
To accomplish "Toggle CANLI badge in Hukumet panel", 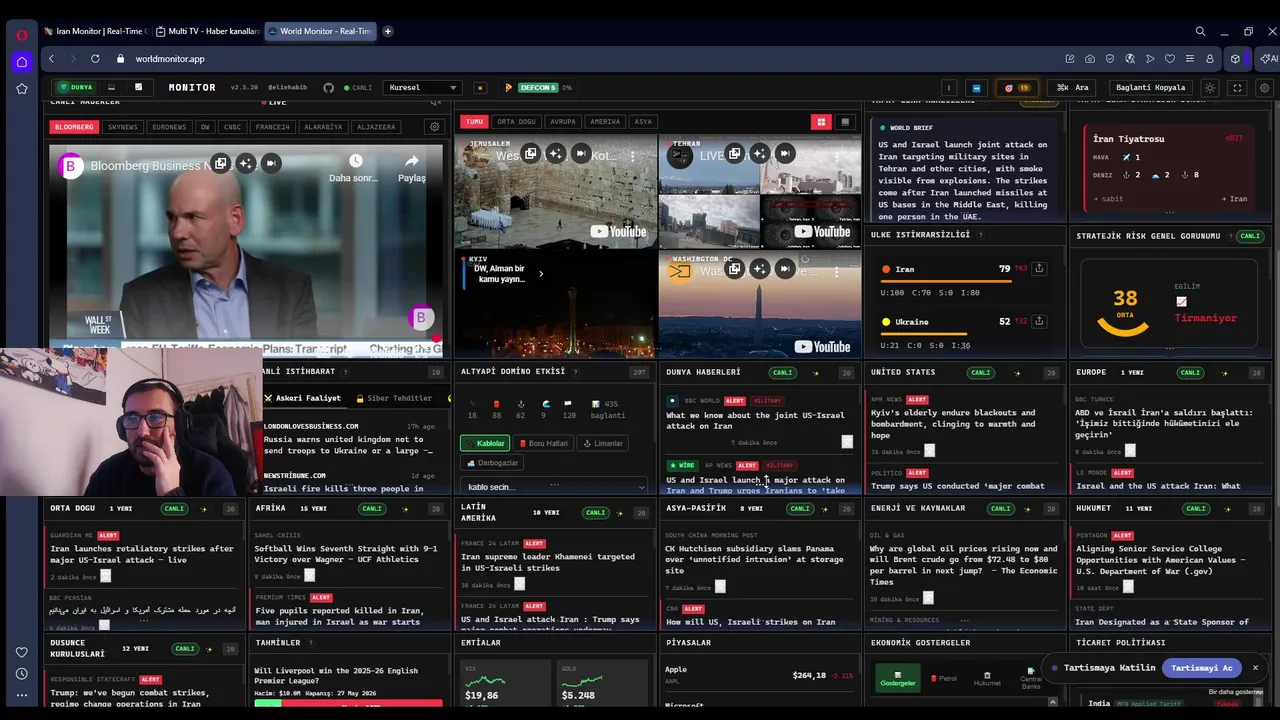I will (x=1196, y=509).
